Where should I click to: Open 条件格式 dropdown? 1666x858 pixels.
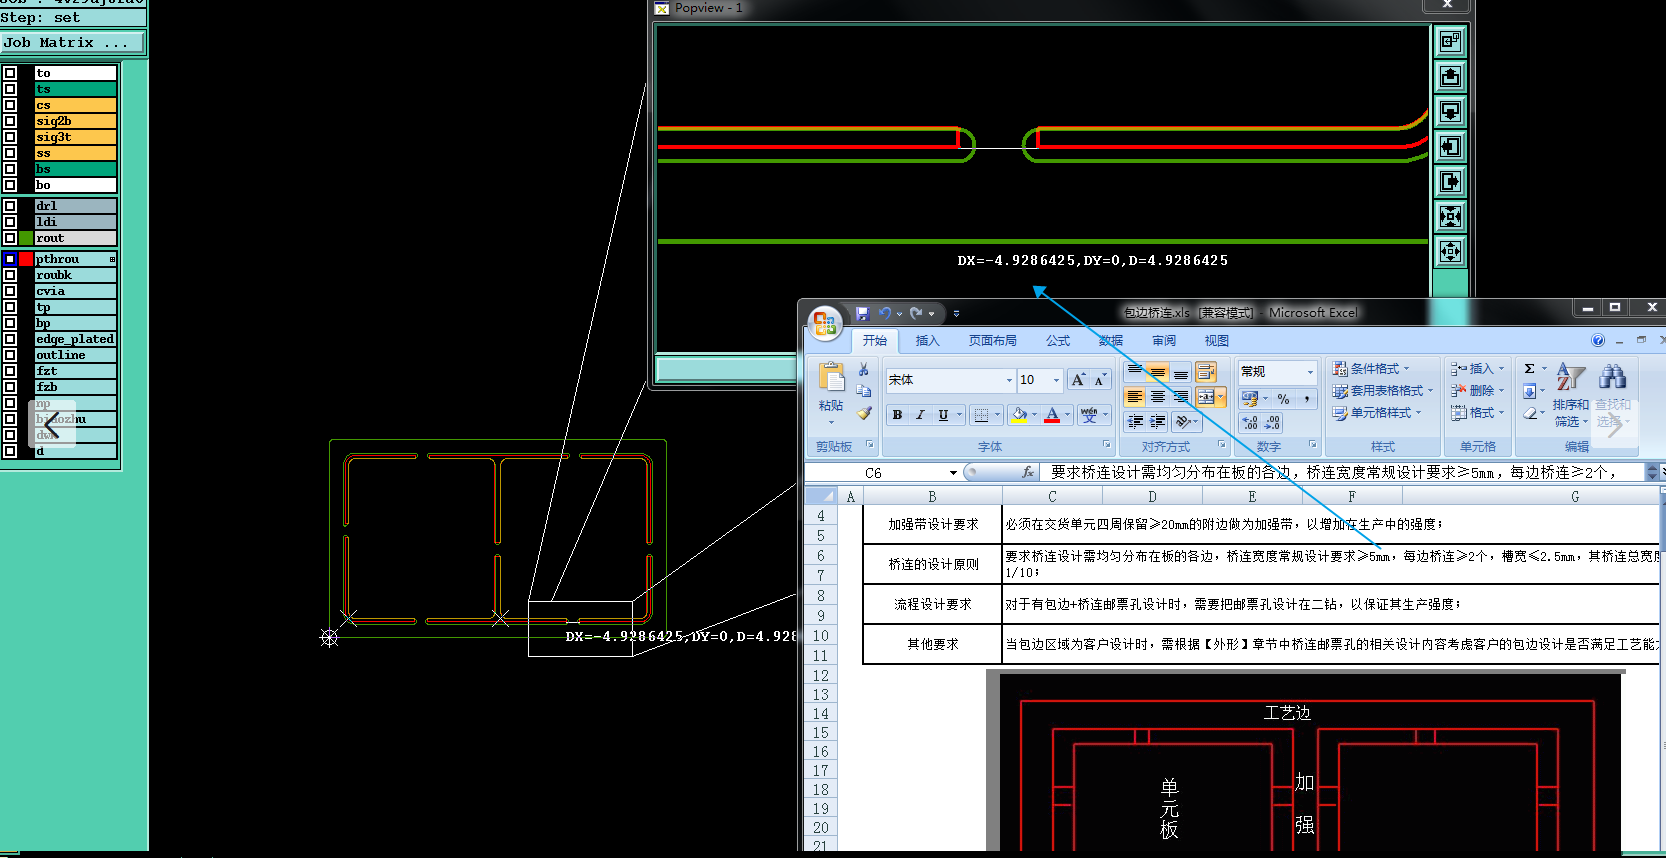tap(1371, 369)
